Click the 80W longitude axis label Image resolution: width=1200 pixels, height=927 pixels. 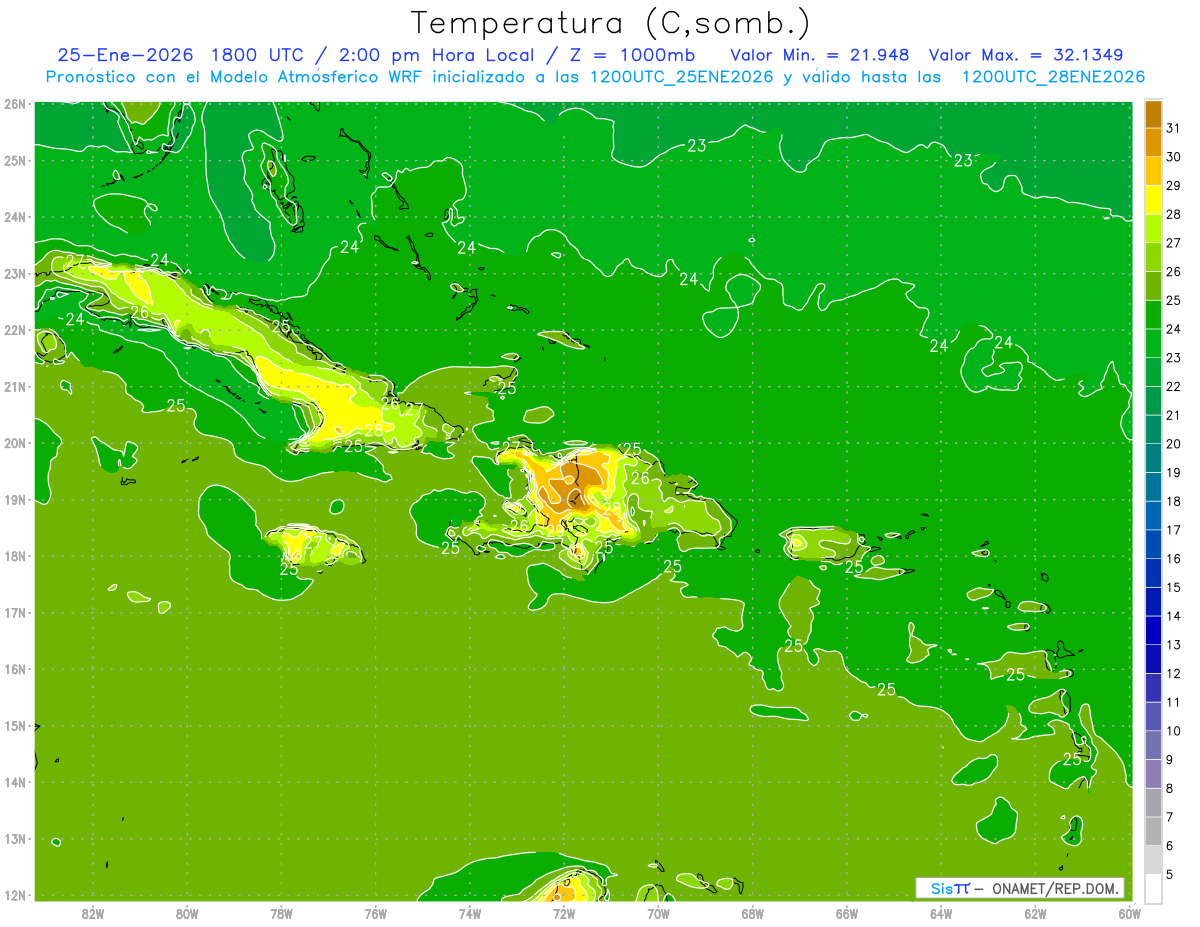tap(187, 913)
